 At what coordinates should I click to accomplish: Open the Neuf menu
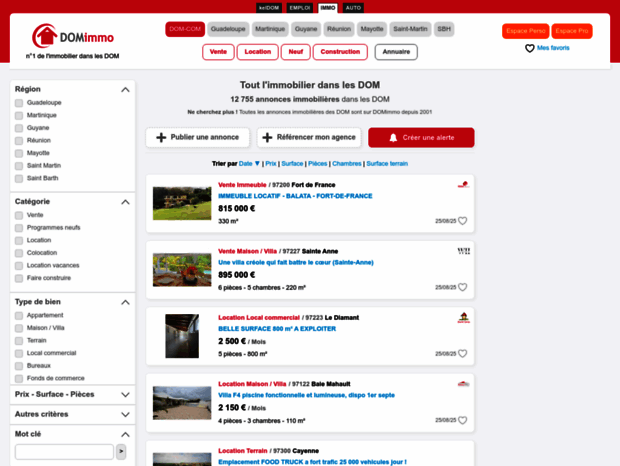point(295,52)
